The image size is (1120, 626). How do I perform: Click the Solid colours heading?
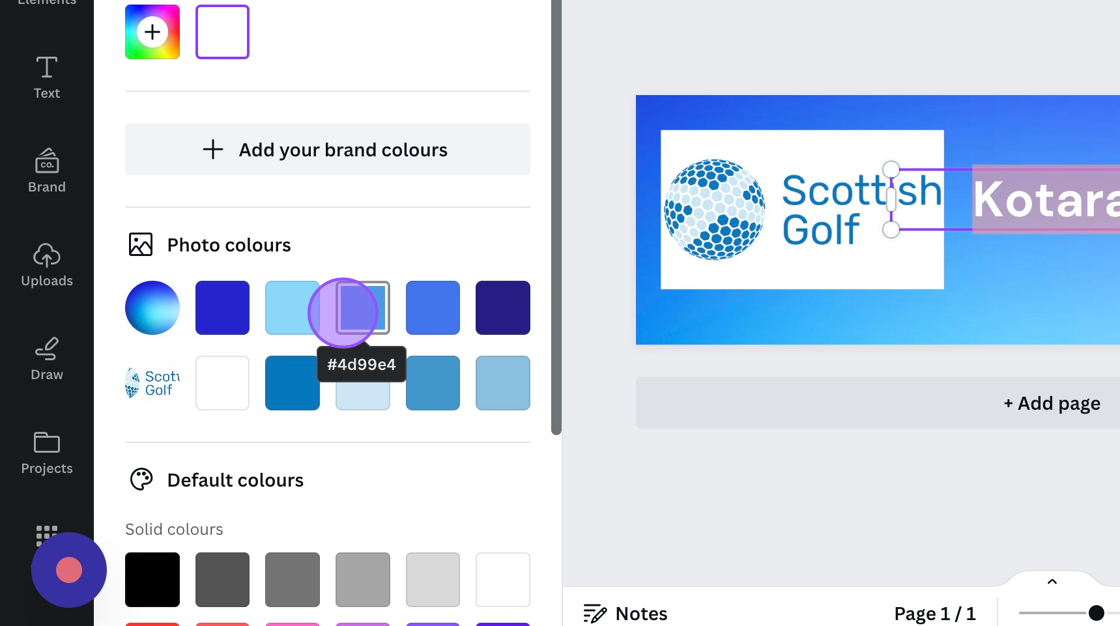coord(174,529)
